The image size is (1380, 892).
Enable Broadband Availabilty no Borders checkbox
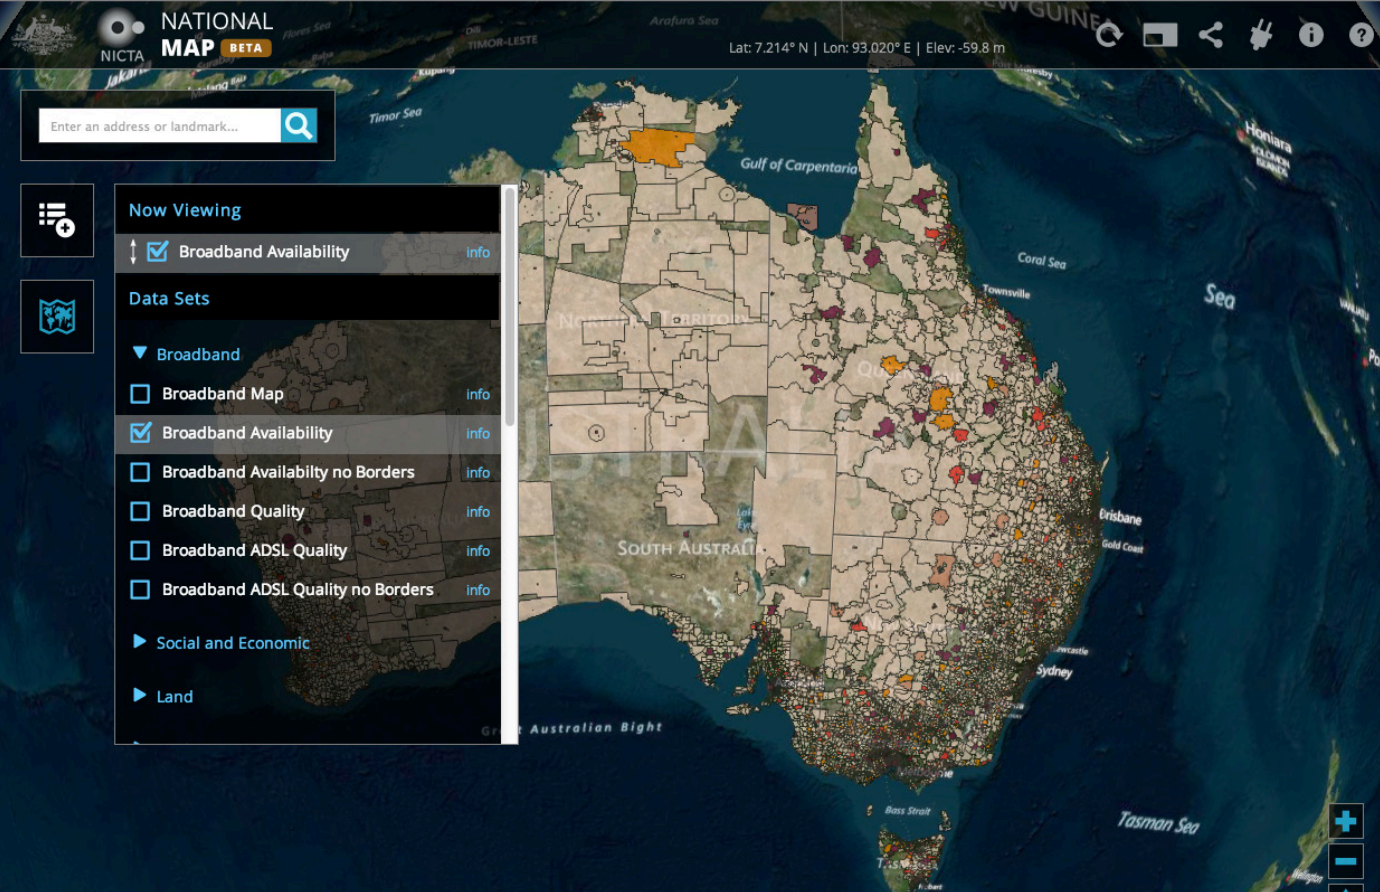click(140, 472)
